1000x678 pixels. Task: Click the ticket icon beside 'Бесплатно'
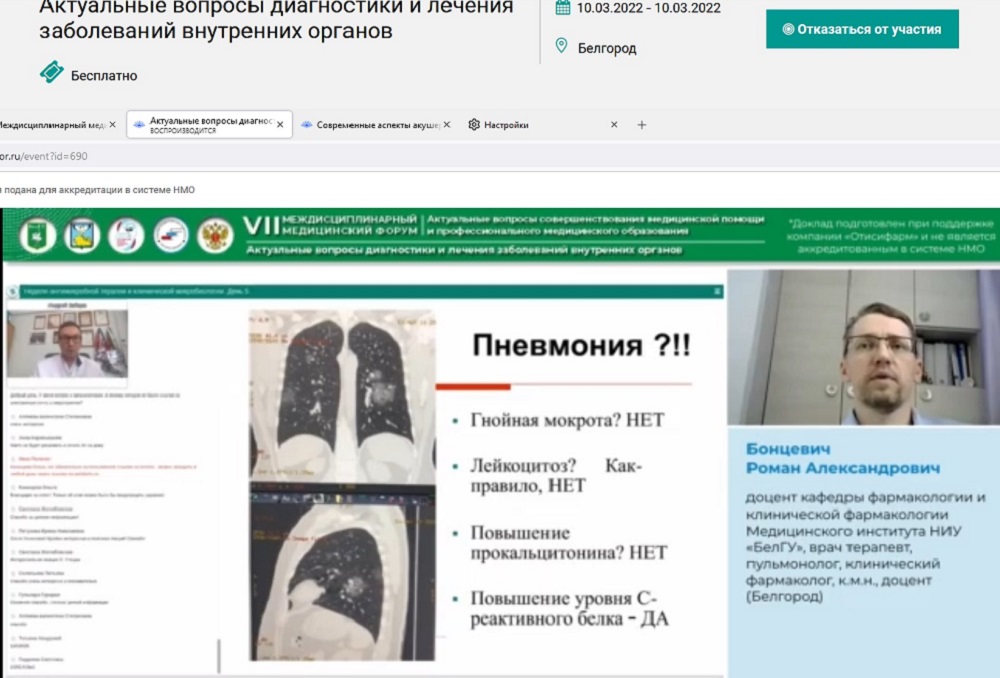51,73
